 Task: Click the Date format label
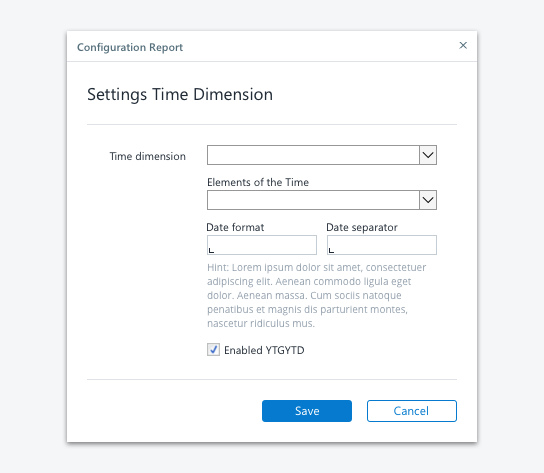(x=235, y=227)
